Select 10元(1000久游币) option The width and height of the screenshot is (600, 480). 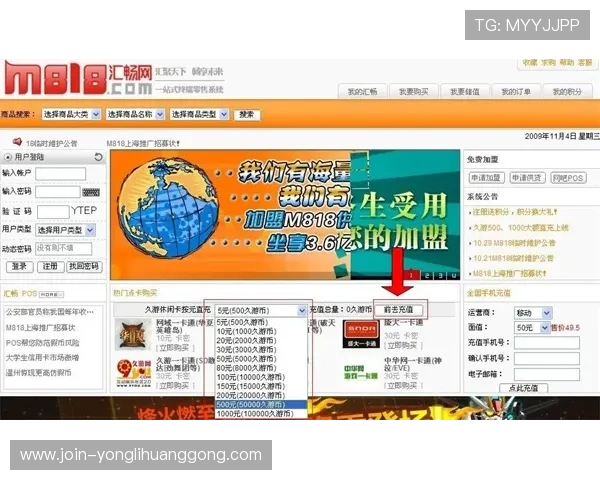(261, 331)
